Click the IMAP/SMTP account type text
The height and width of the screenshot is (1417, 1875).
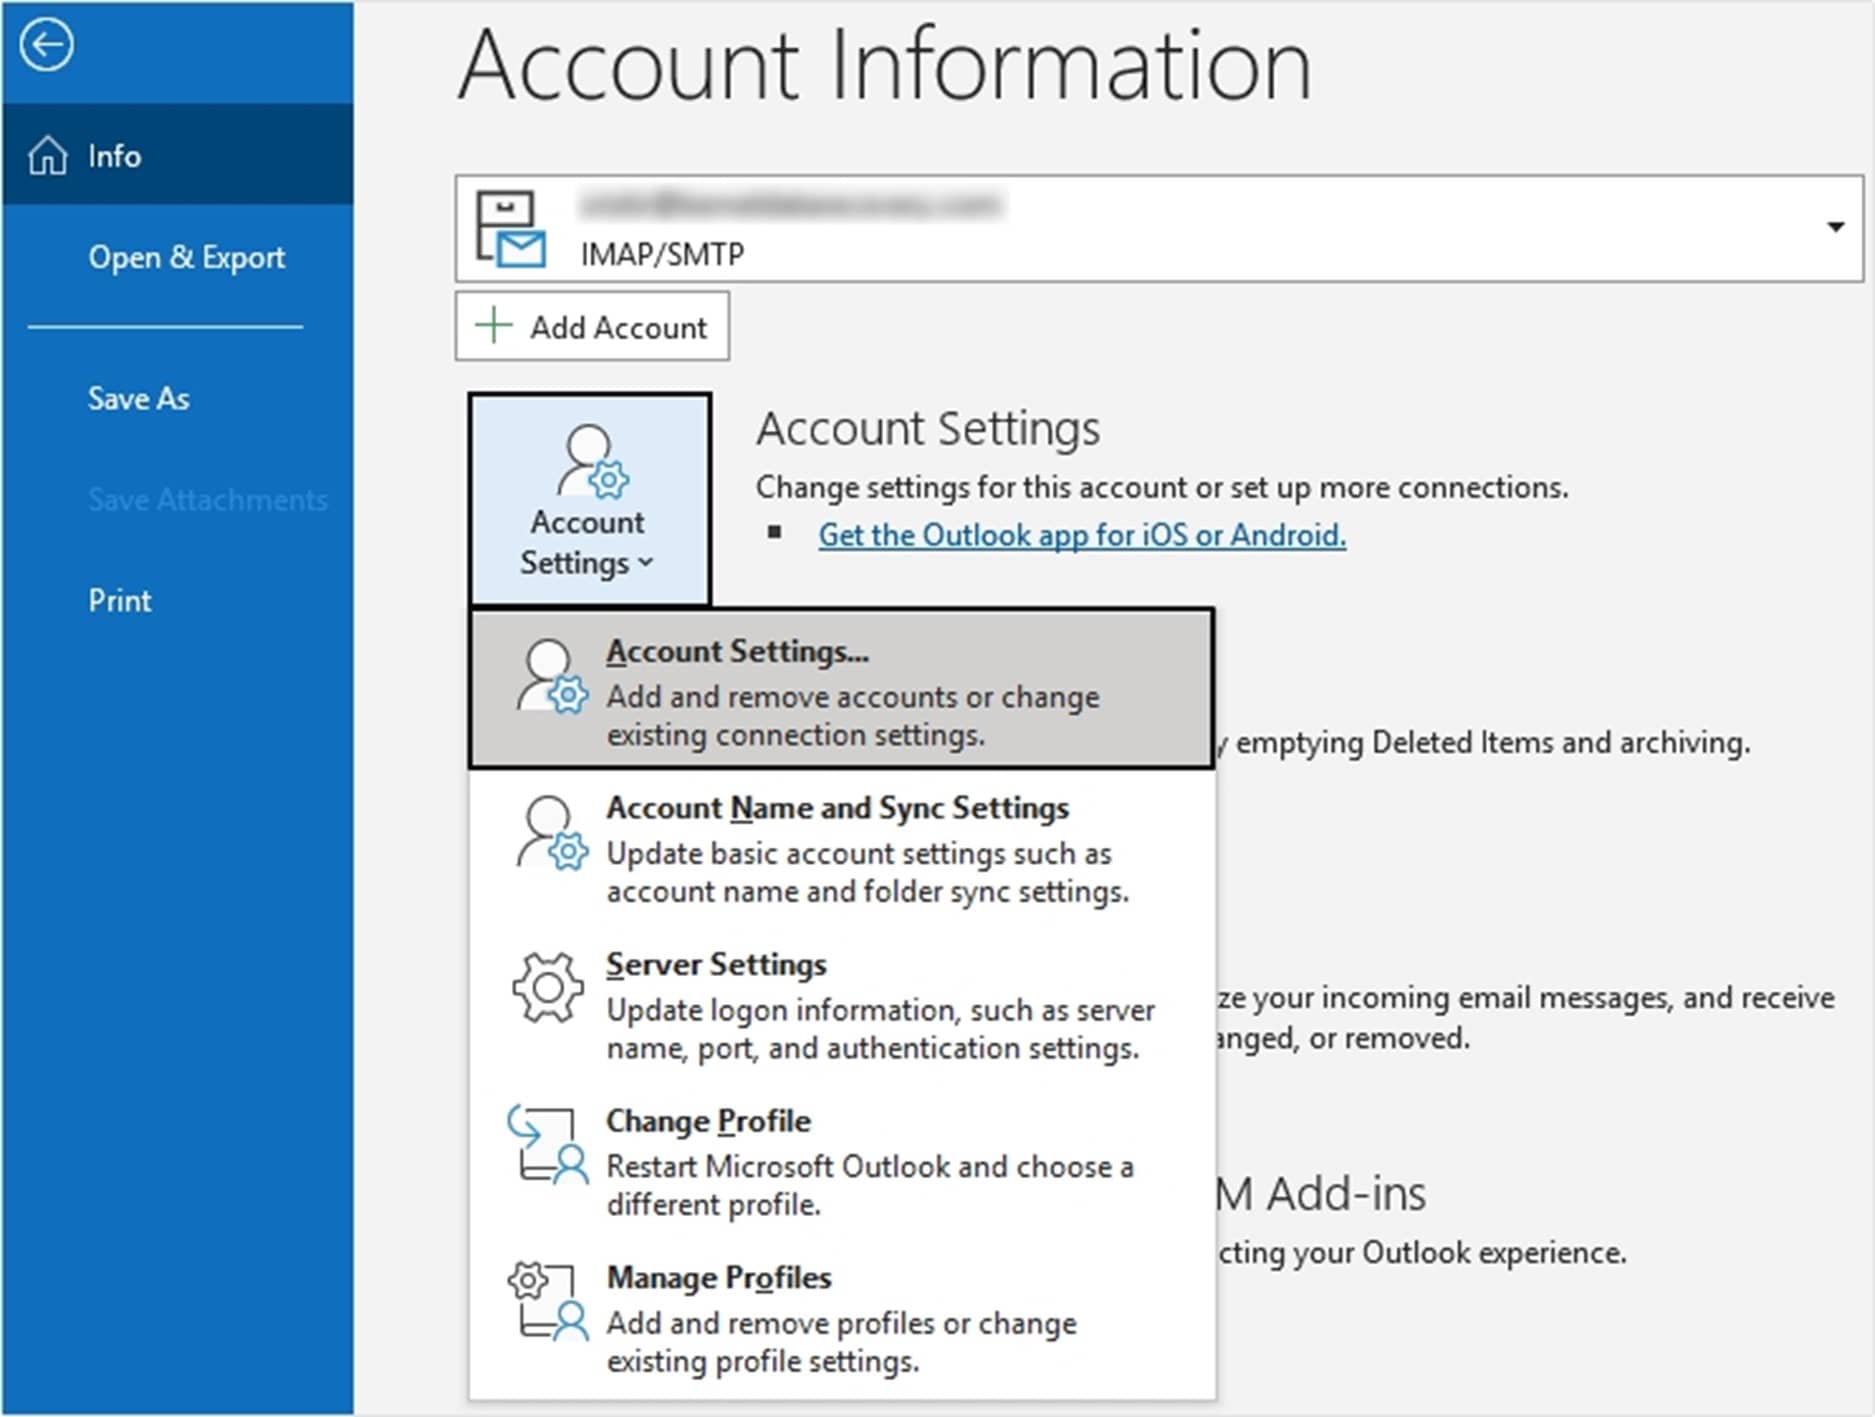tap(662, 254)
